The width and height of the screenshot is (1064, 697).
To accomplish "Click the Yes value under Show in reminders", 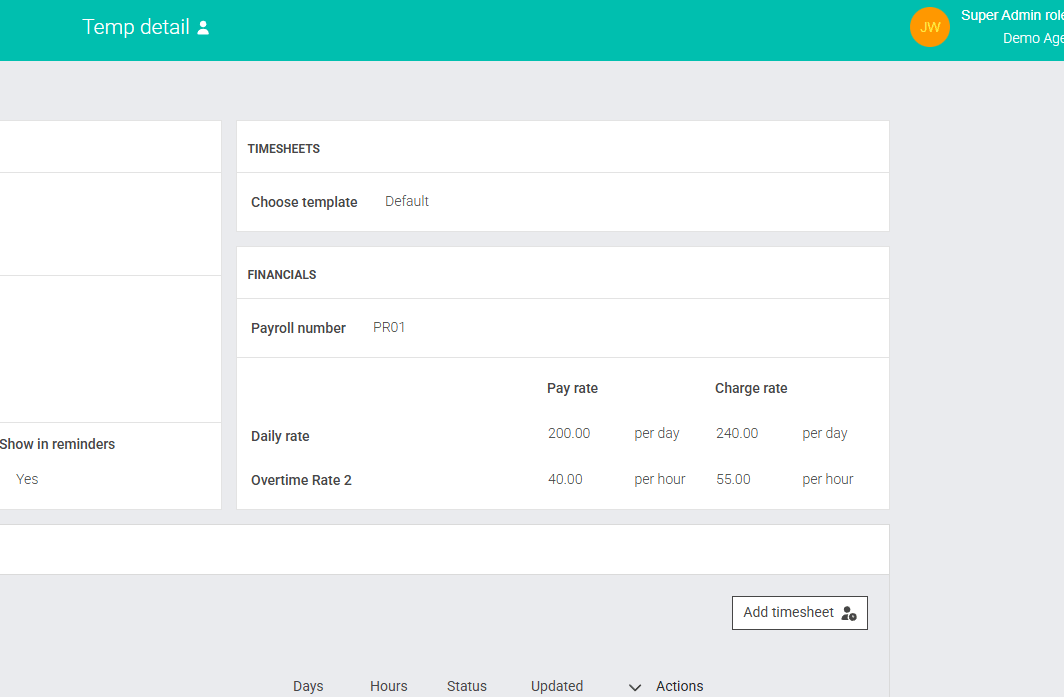I will pos(27,479).
